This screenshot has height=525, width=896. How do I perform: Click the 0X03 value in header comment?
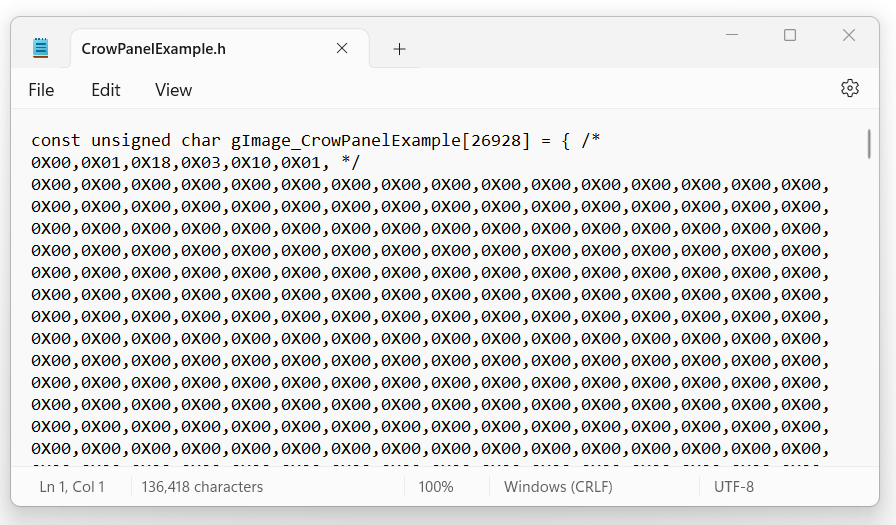(201, 163)
